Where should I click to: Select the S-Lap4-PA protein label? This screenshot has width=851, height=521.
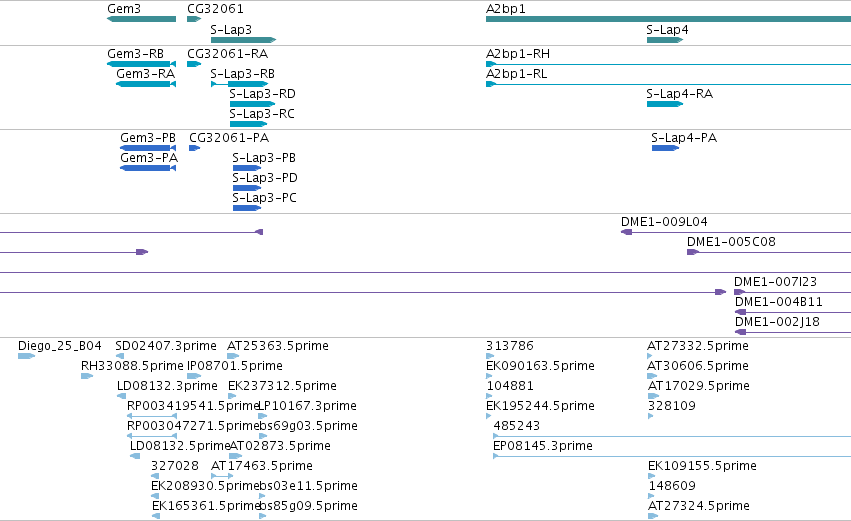click(x=684, y=138)
